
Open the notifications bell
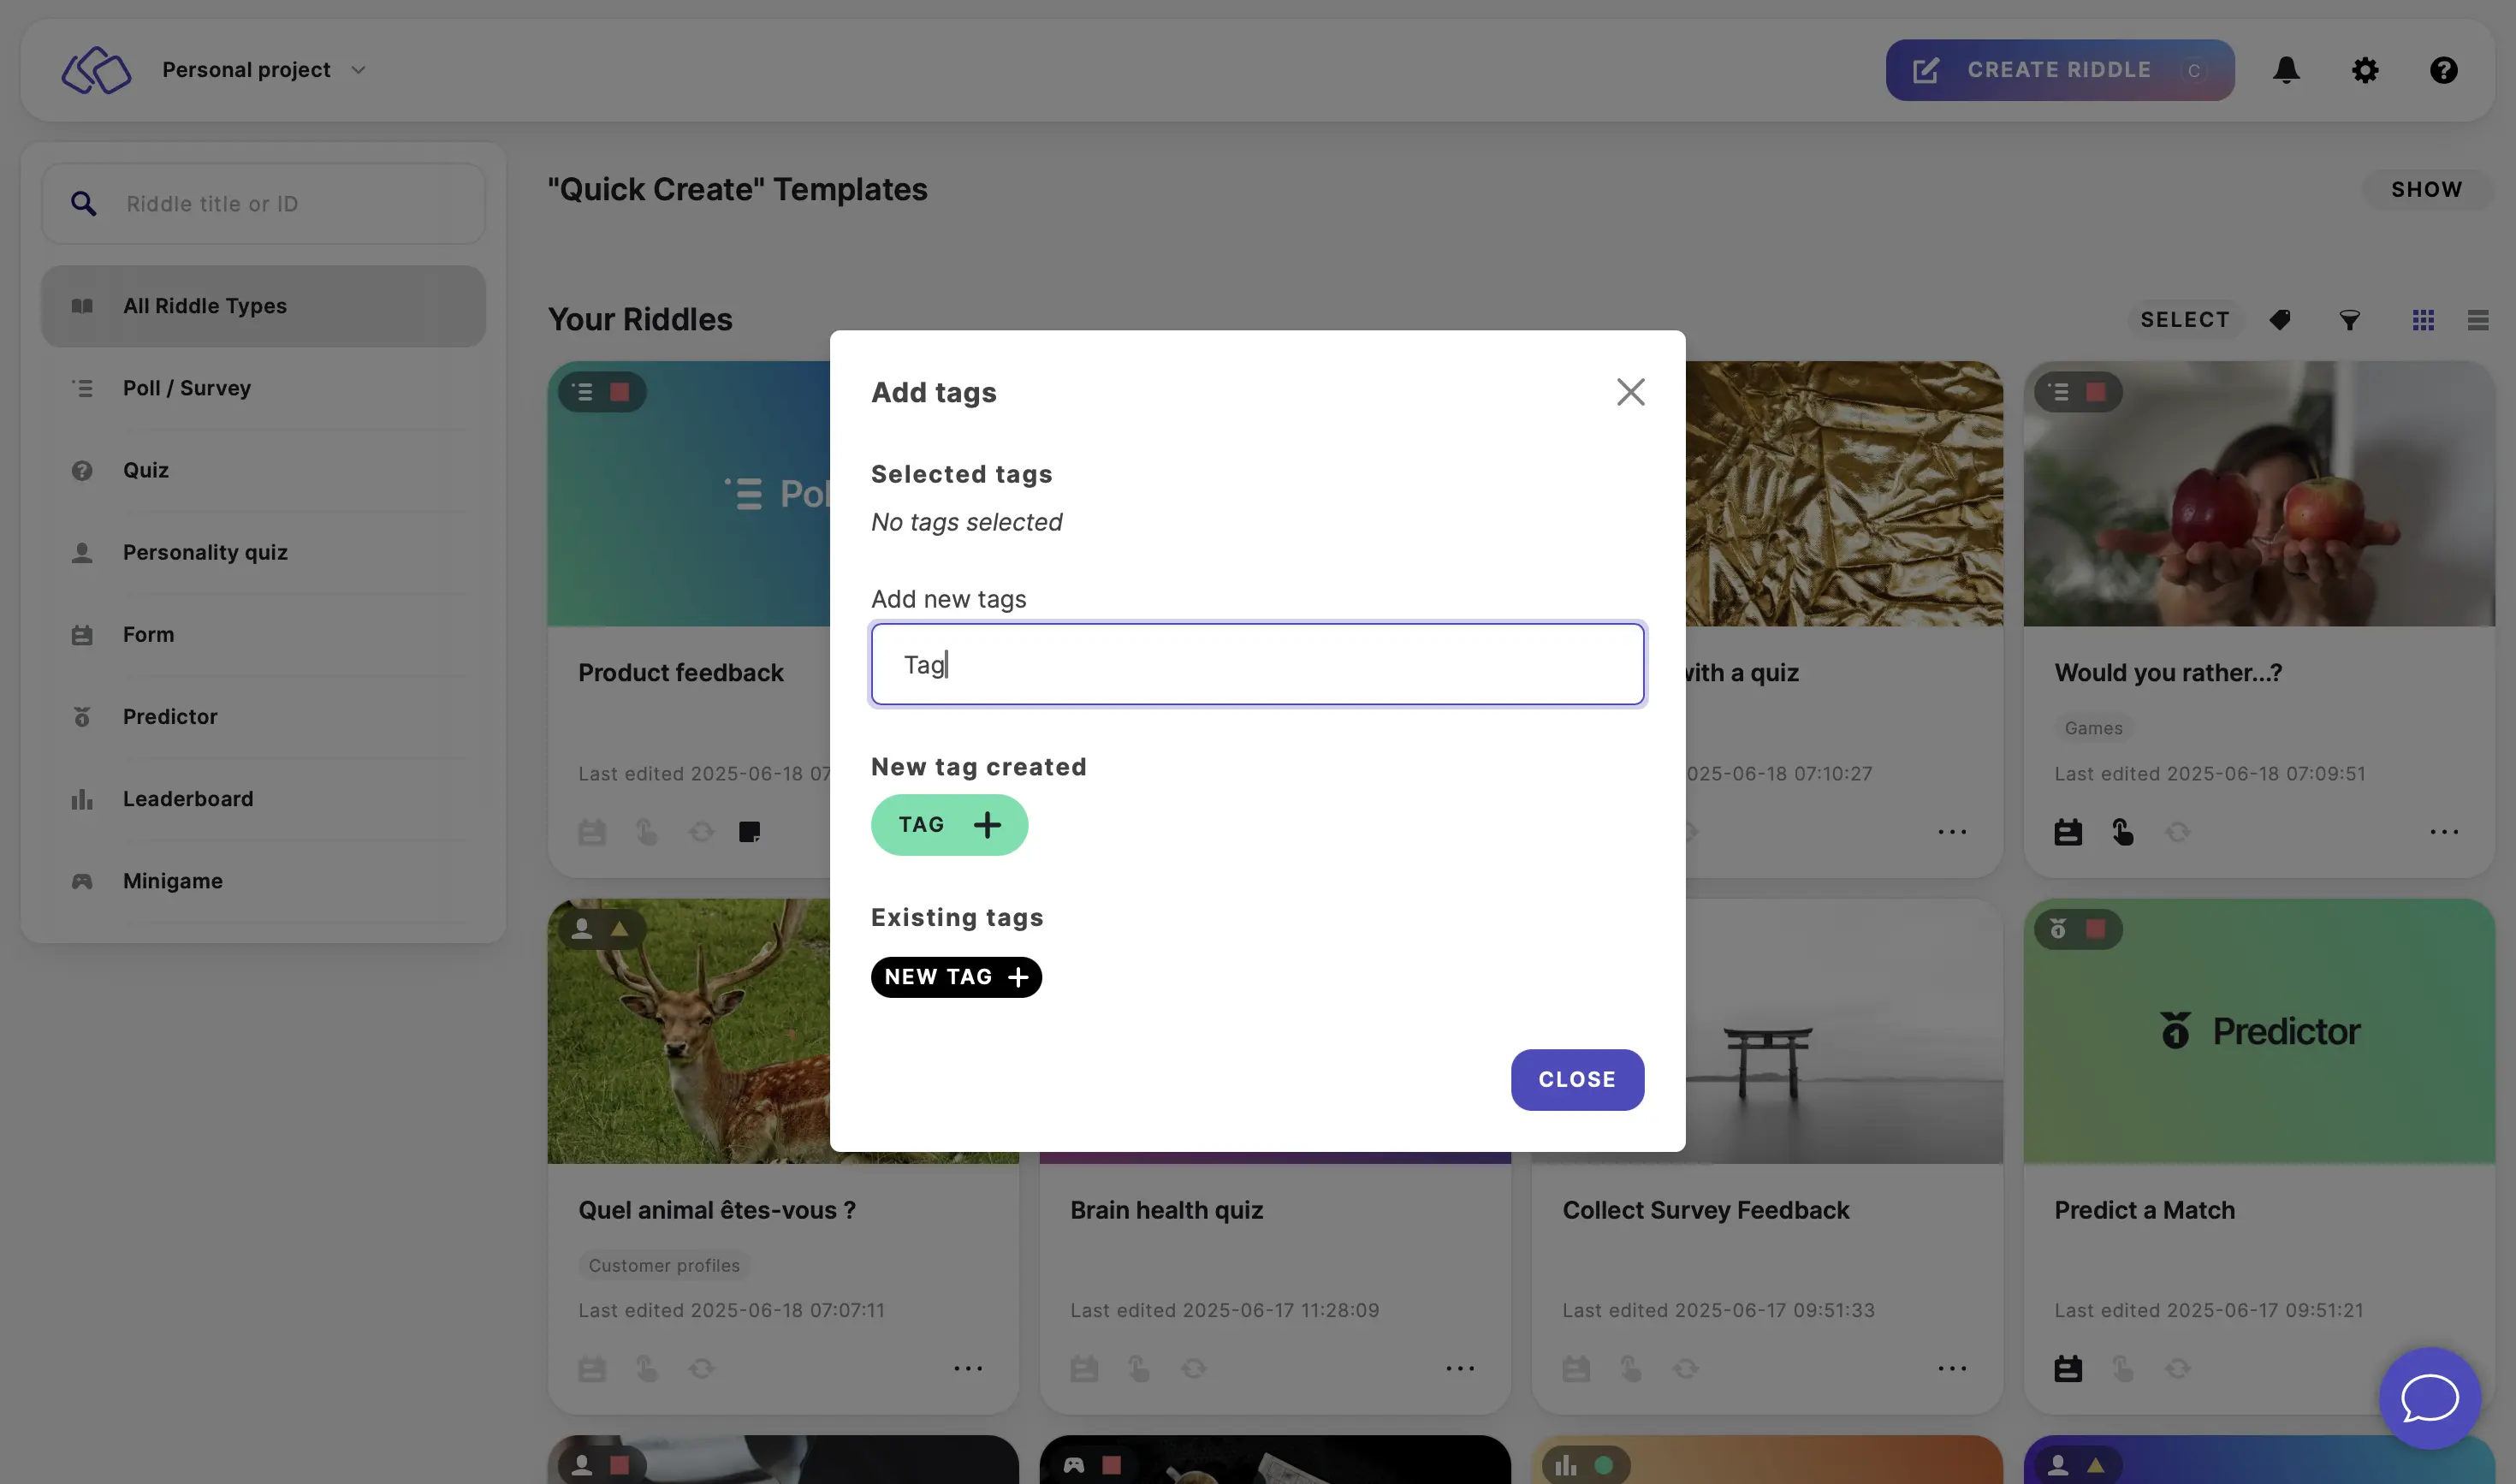(x=2286, y=70)
